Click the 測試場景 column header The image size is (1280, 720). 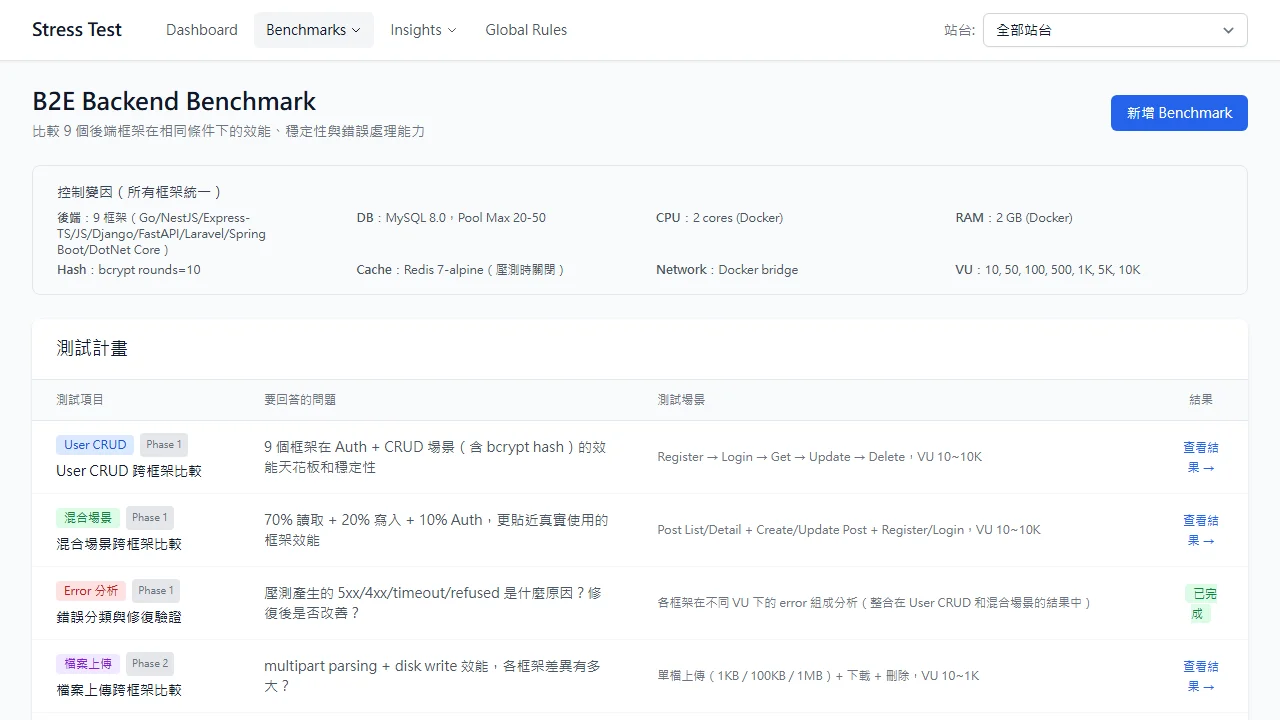(x=681, y=399)
